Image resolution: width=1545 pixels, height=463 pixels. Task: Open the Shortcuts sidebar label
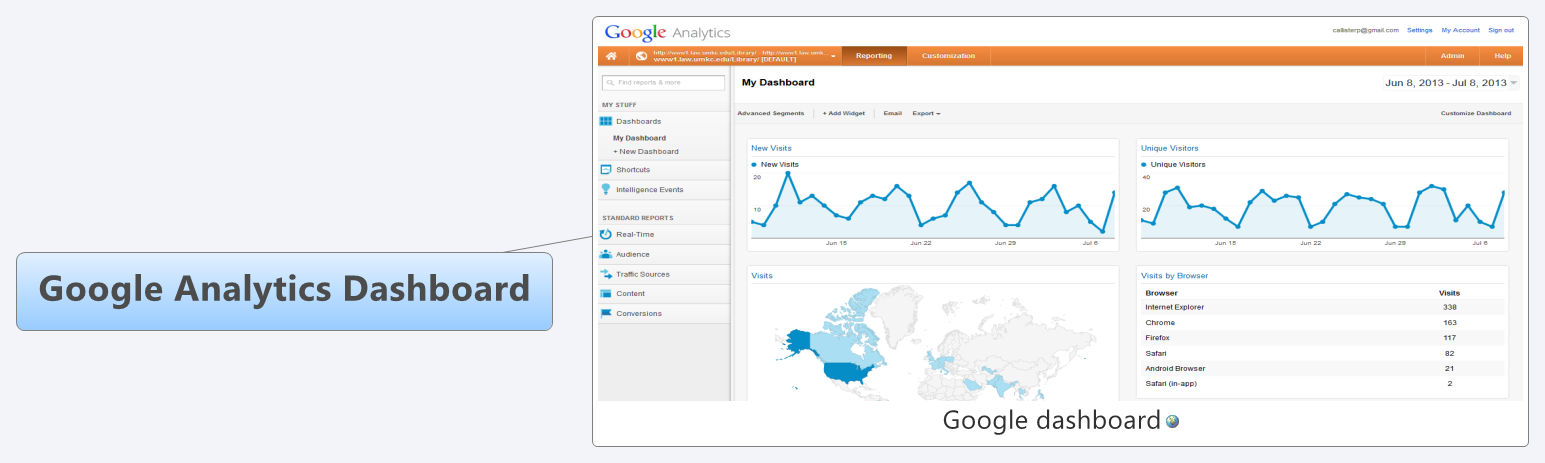pyautogui.click(x=633, y=170)
